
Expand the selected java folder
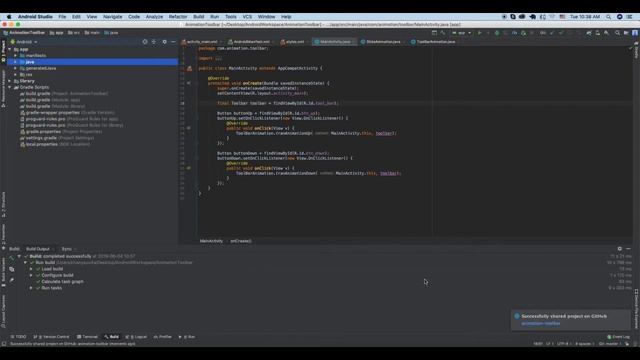[16, 62]
